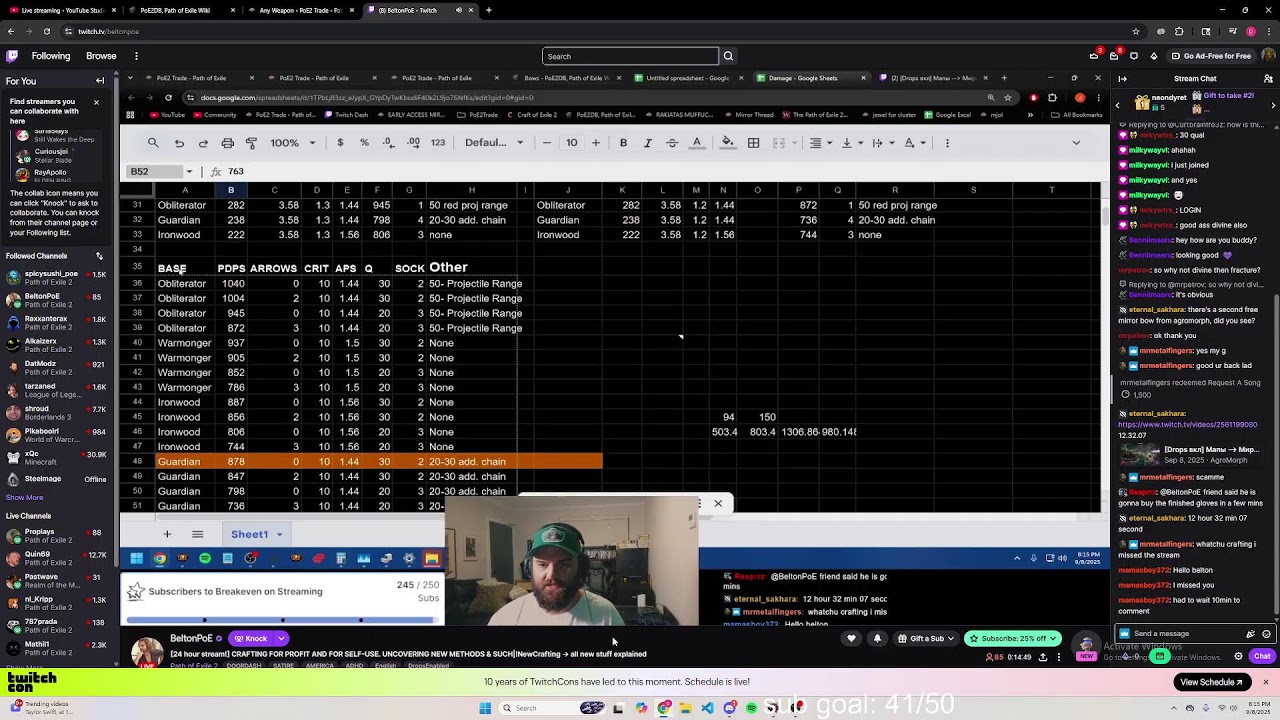Apply percent format icon
The height and width of the screenshot is (720, 1280).
[364, 143]
